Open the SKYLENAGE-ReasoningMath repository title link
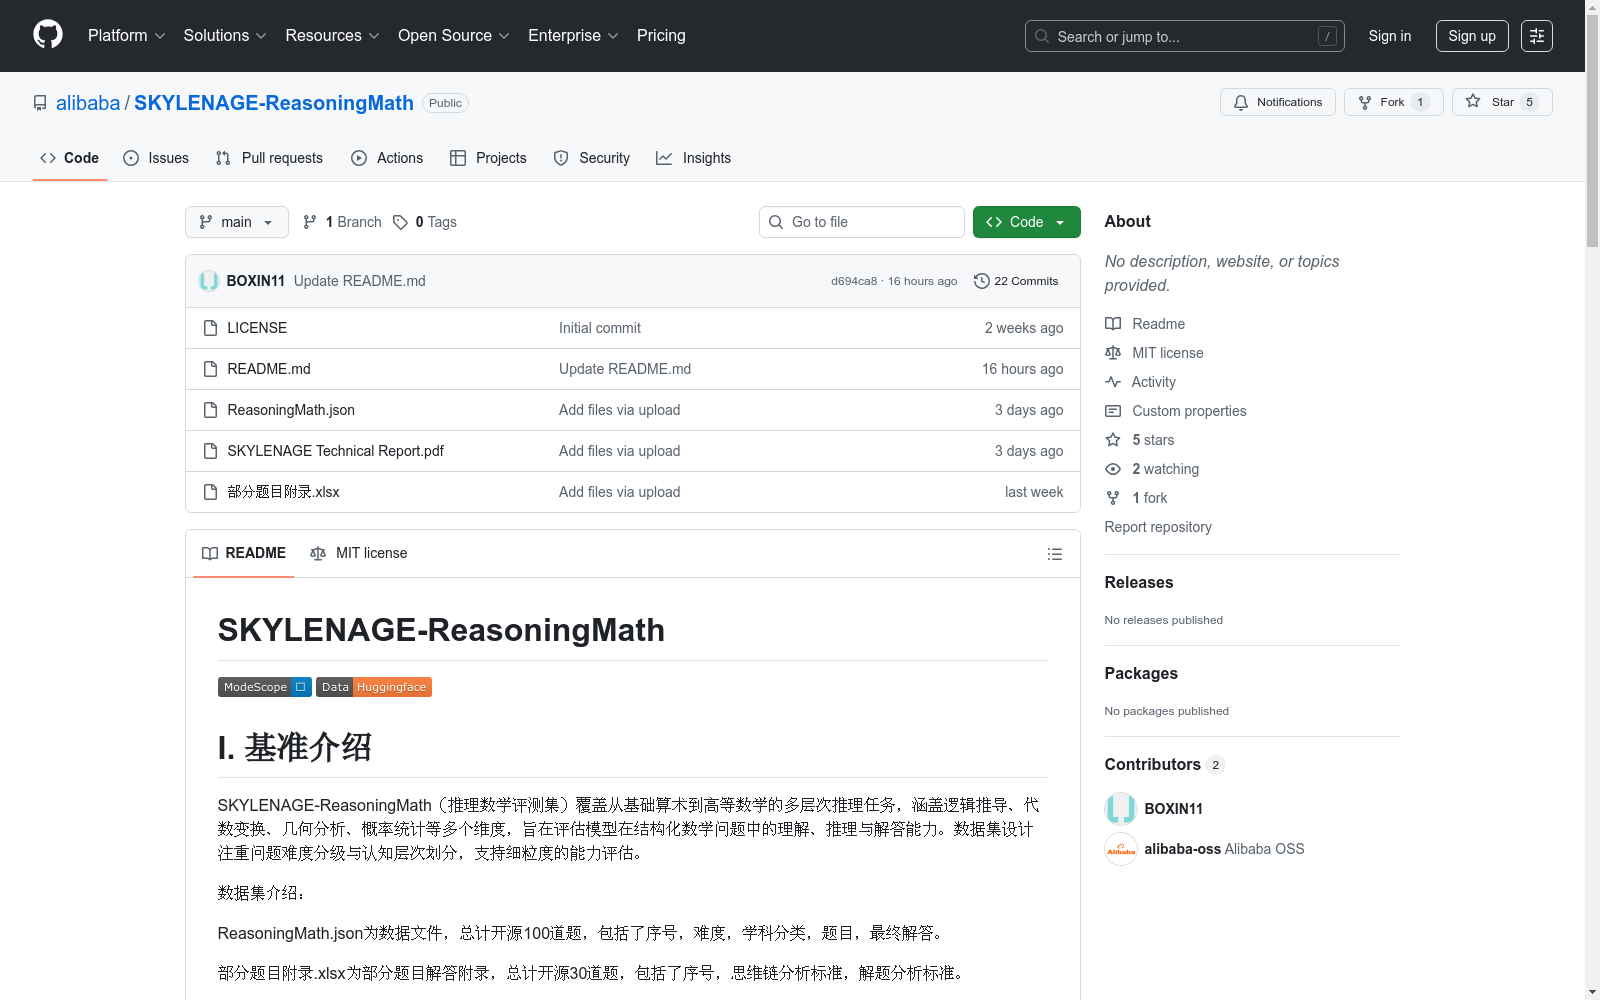 pyautogui.click(x=274, y=103)
